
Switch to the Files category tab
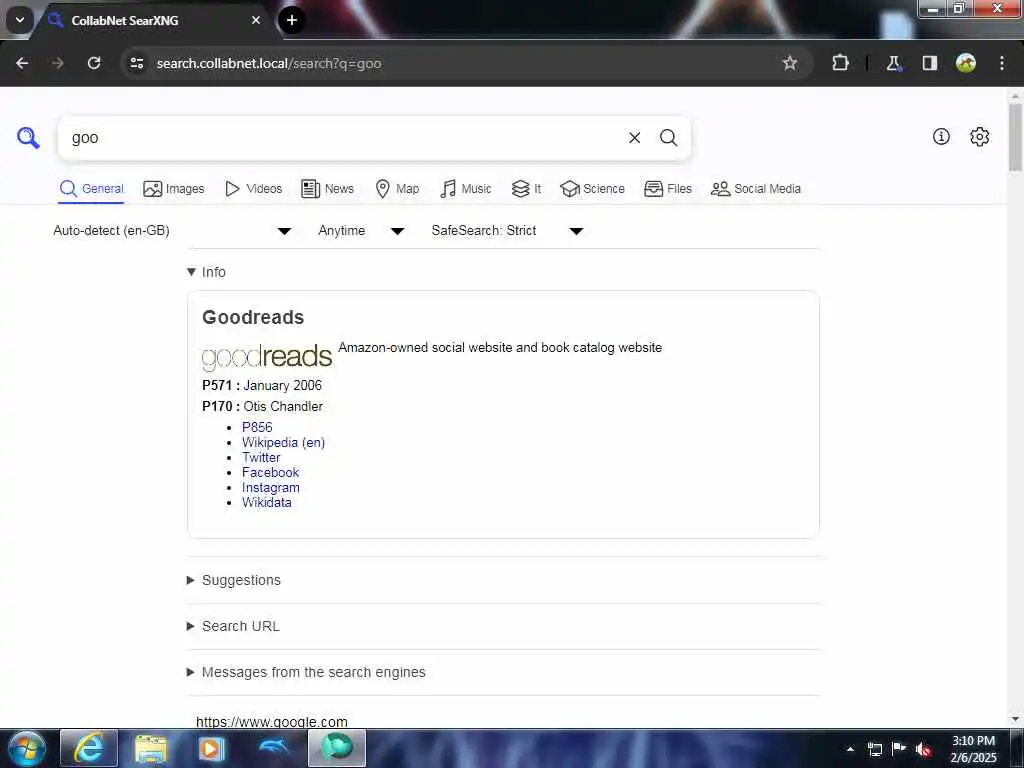point(667,189)
